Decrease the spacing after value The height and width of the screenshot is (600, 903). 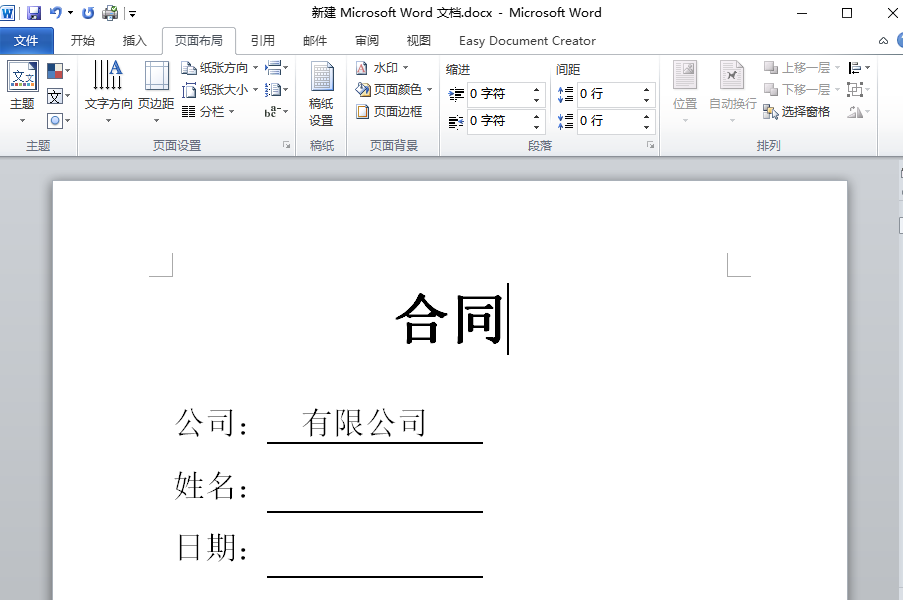tap(647, 127)
